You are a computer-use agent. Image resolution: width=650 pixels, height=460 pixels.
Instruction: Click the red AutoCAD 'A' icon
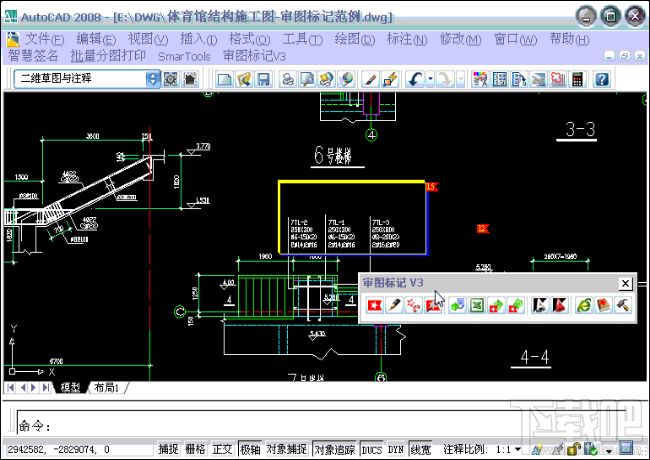click(x=560, y=305)
